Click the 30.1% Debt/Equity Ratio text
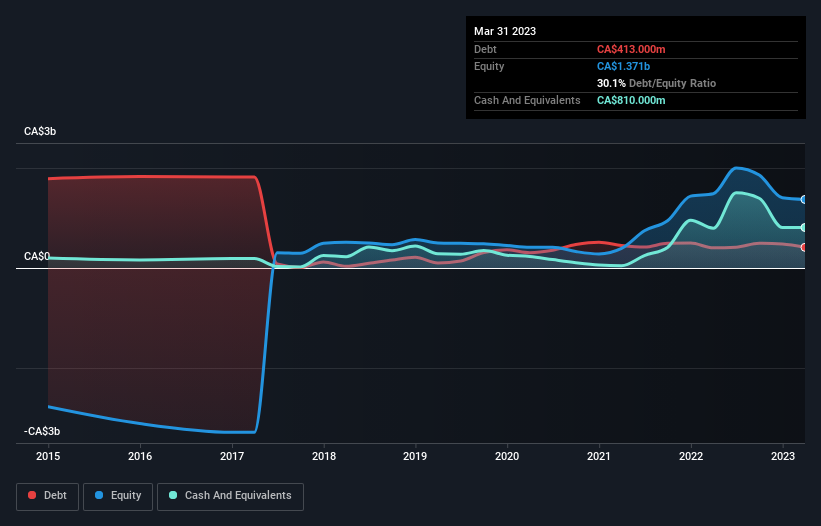 [656, 83]
